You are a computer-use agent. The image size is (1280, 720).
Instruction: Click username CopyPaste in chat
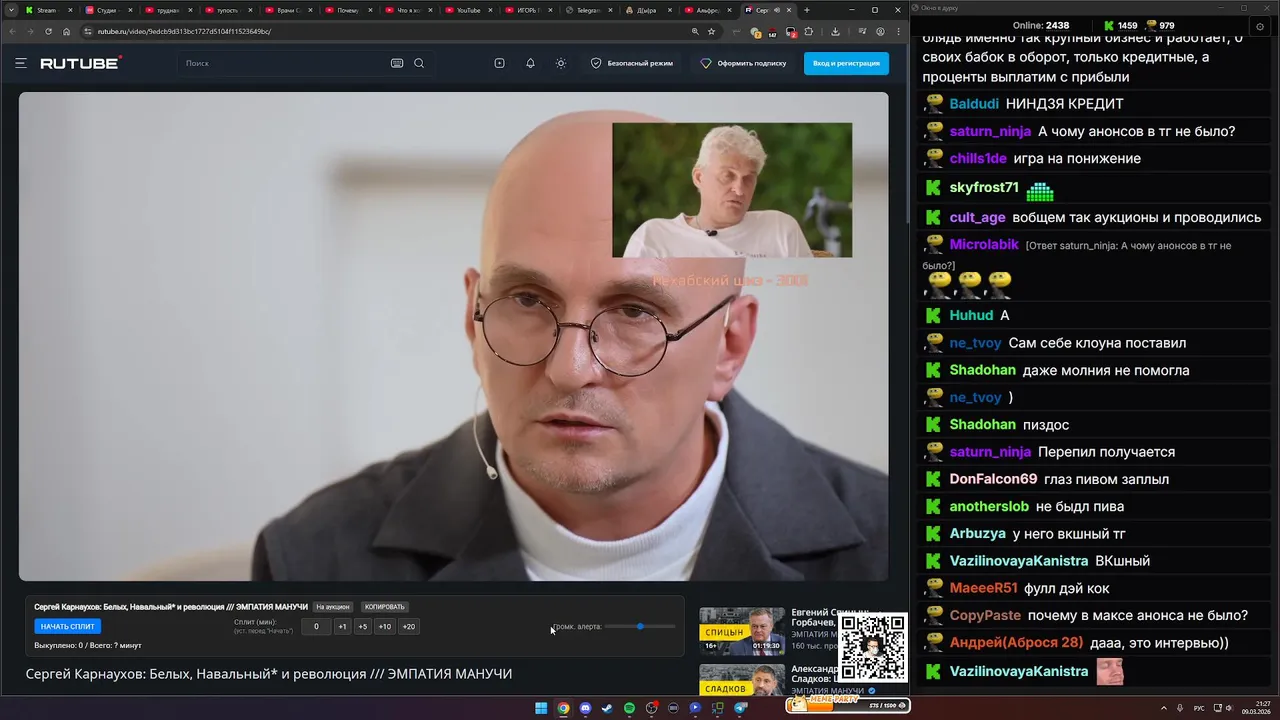(985, 616)
